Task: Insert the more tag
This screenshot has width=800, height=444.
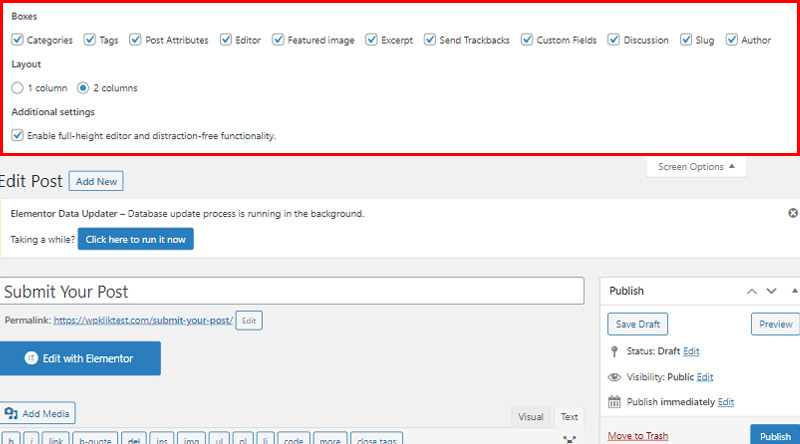Action: tap(330, 439)
